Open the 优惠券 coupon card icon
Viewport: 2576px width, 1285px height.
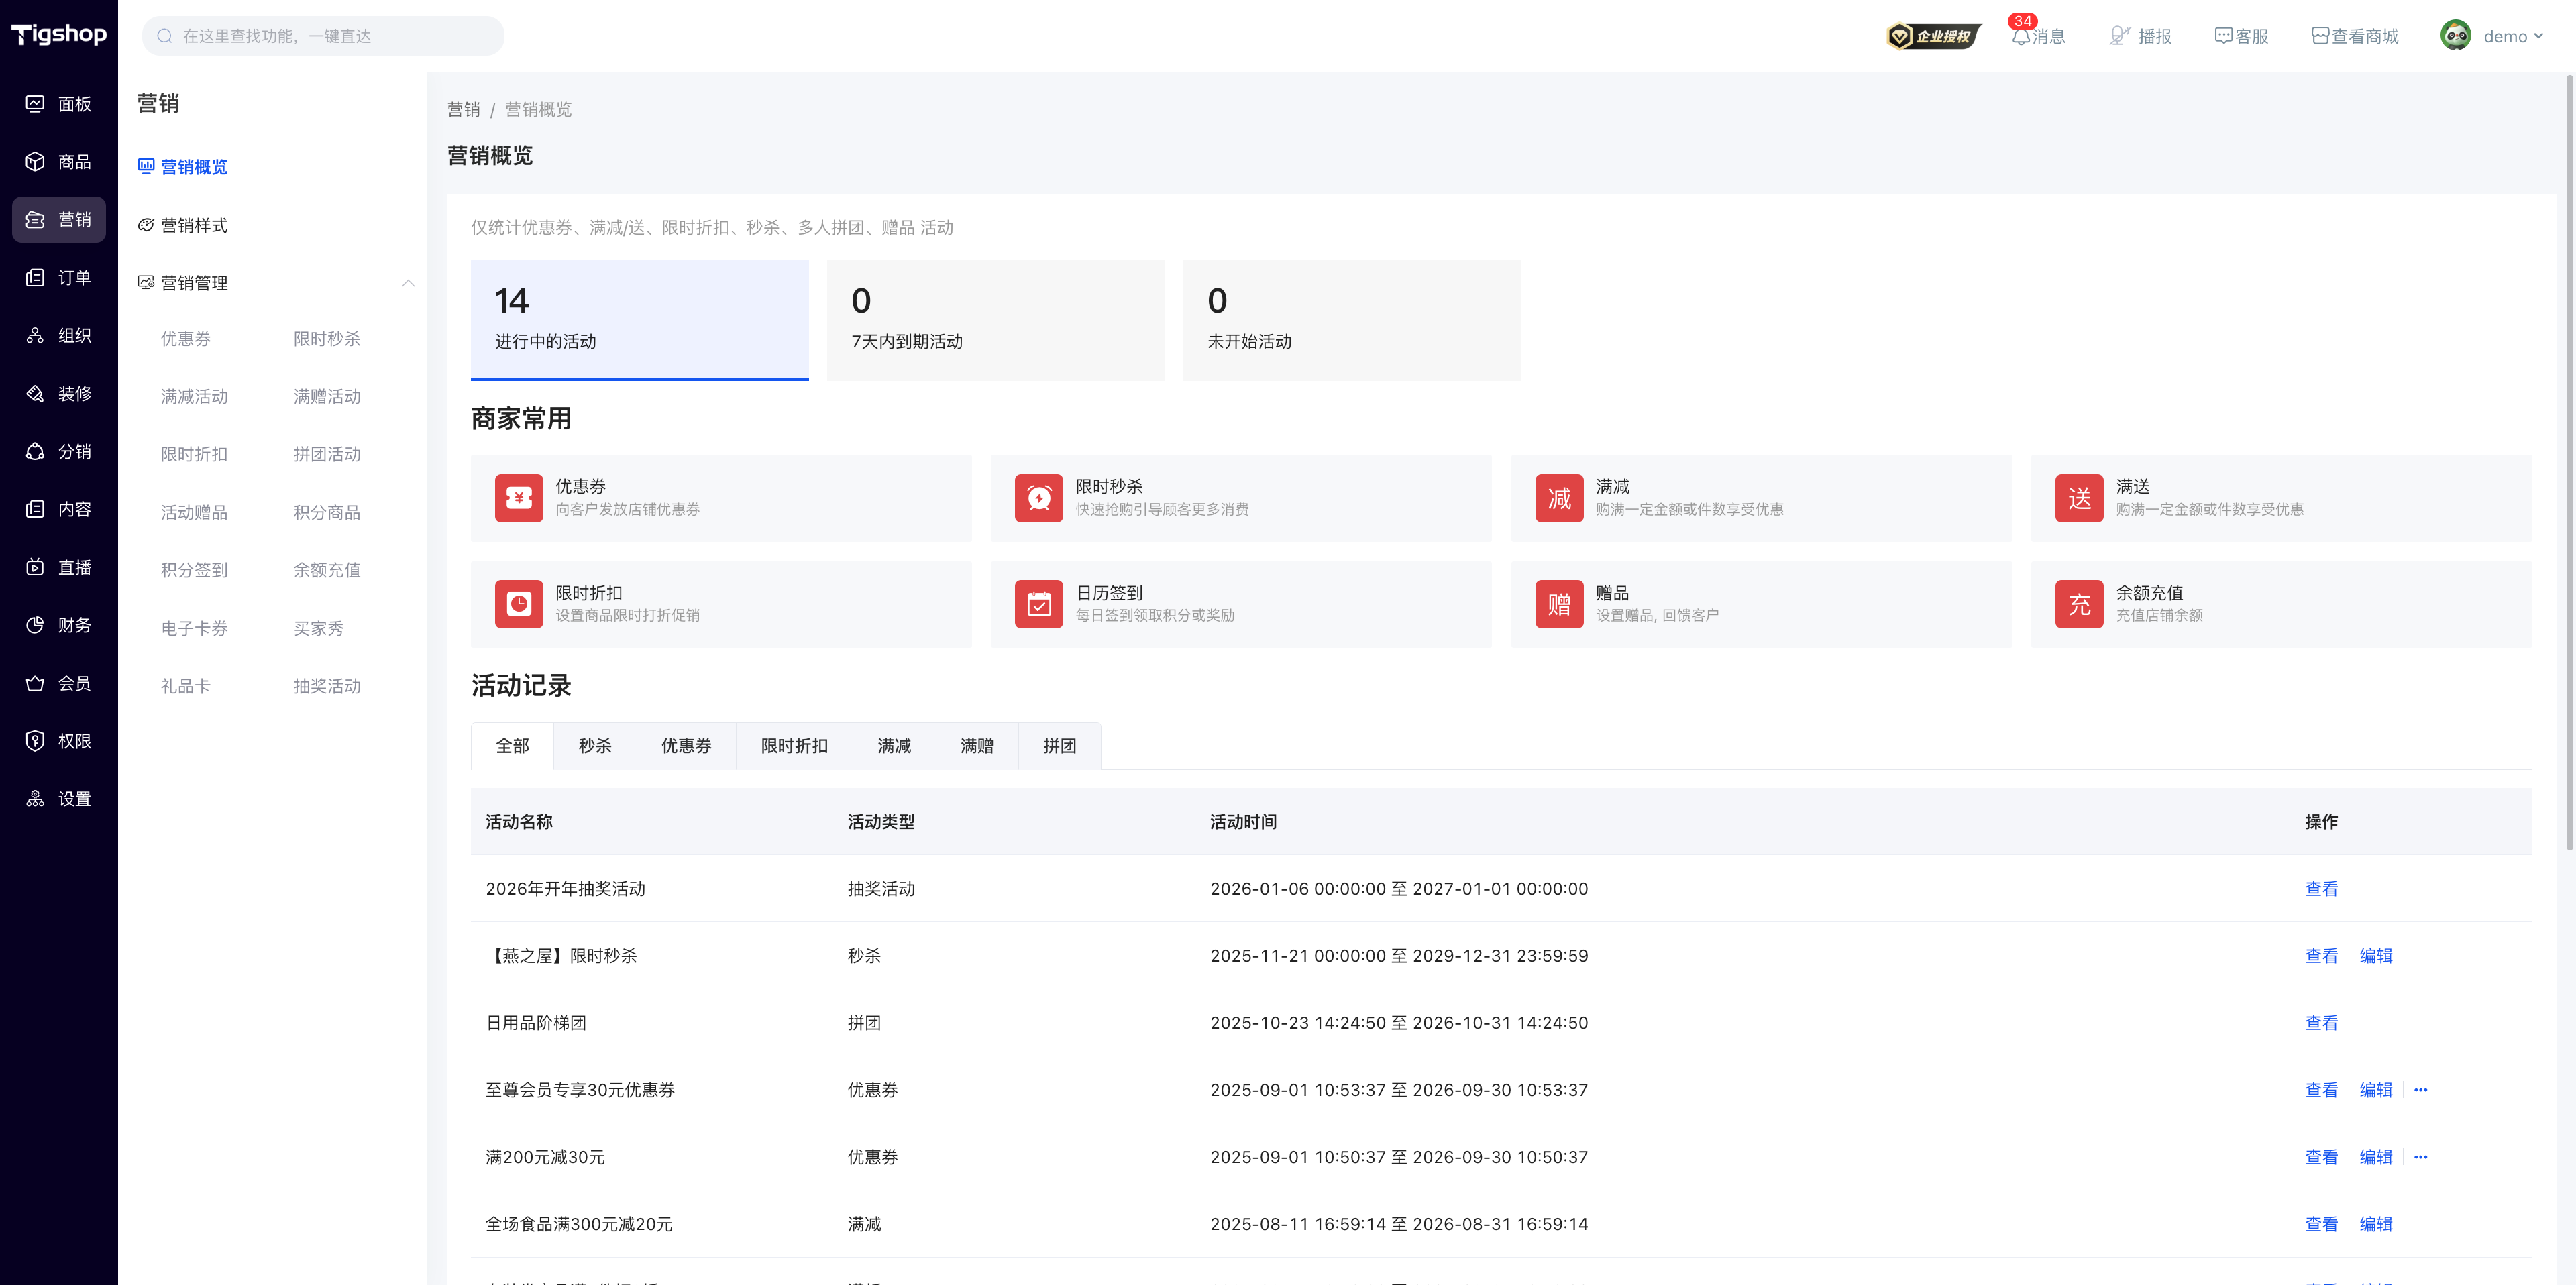519,498
